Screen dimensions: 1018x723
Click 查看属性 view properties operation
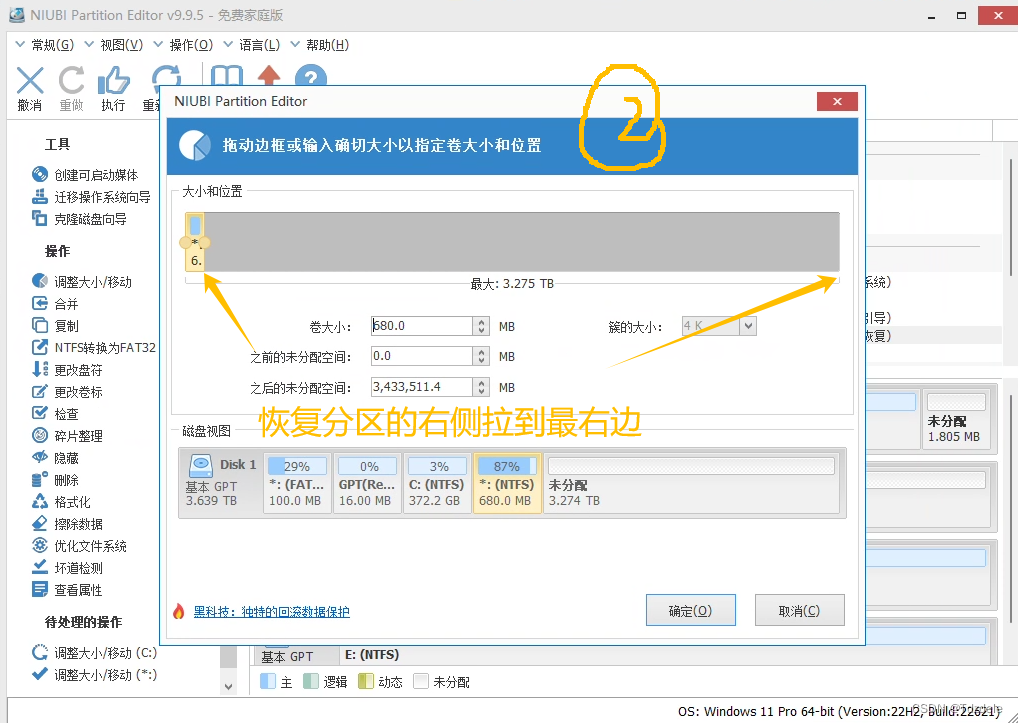68,590
